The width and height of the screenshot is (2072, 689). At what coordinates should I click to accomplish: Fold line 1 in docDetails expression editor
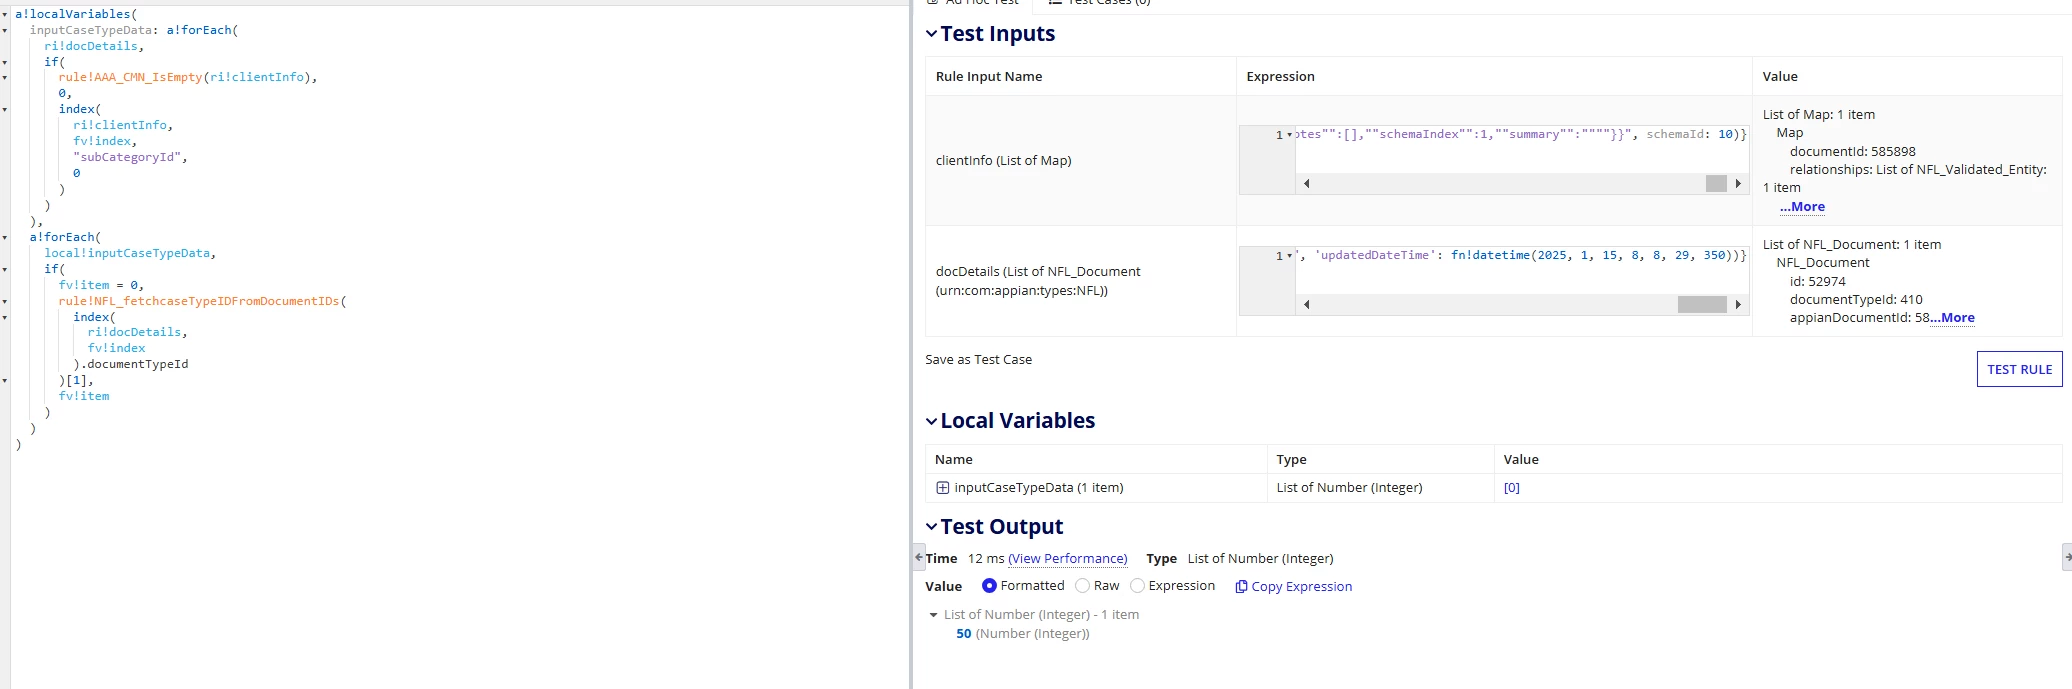click(1289, 256)
